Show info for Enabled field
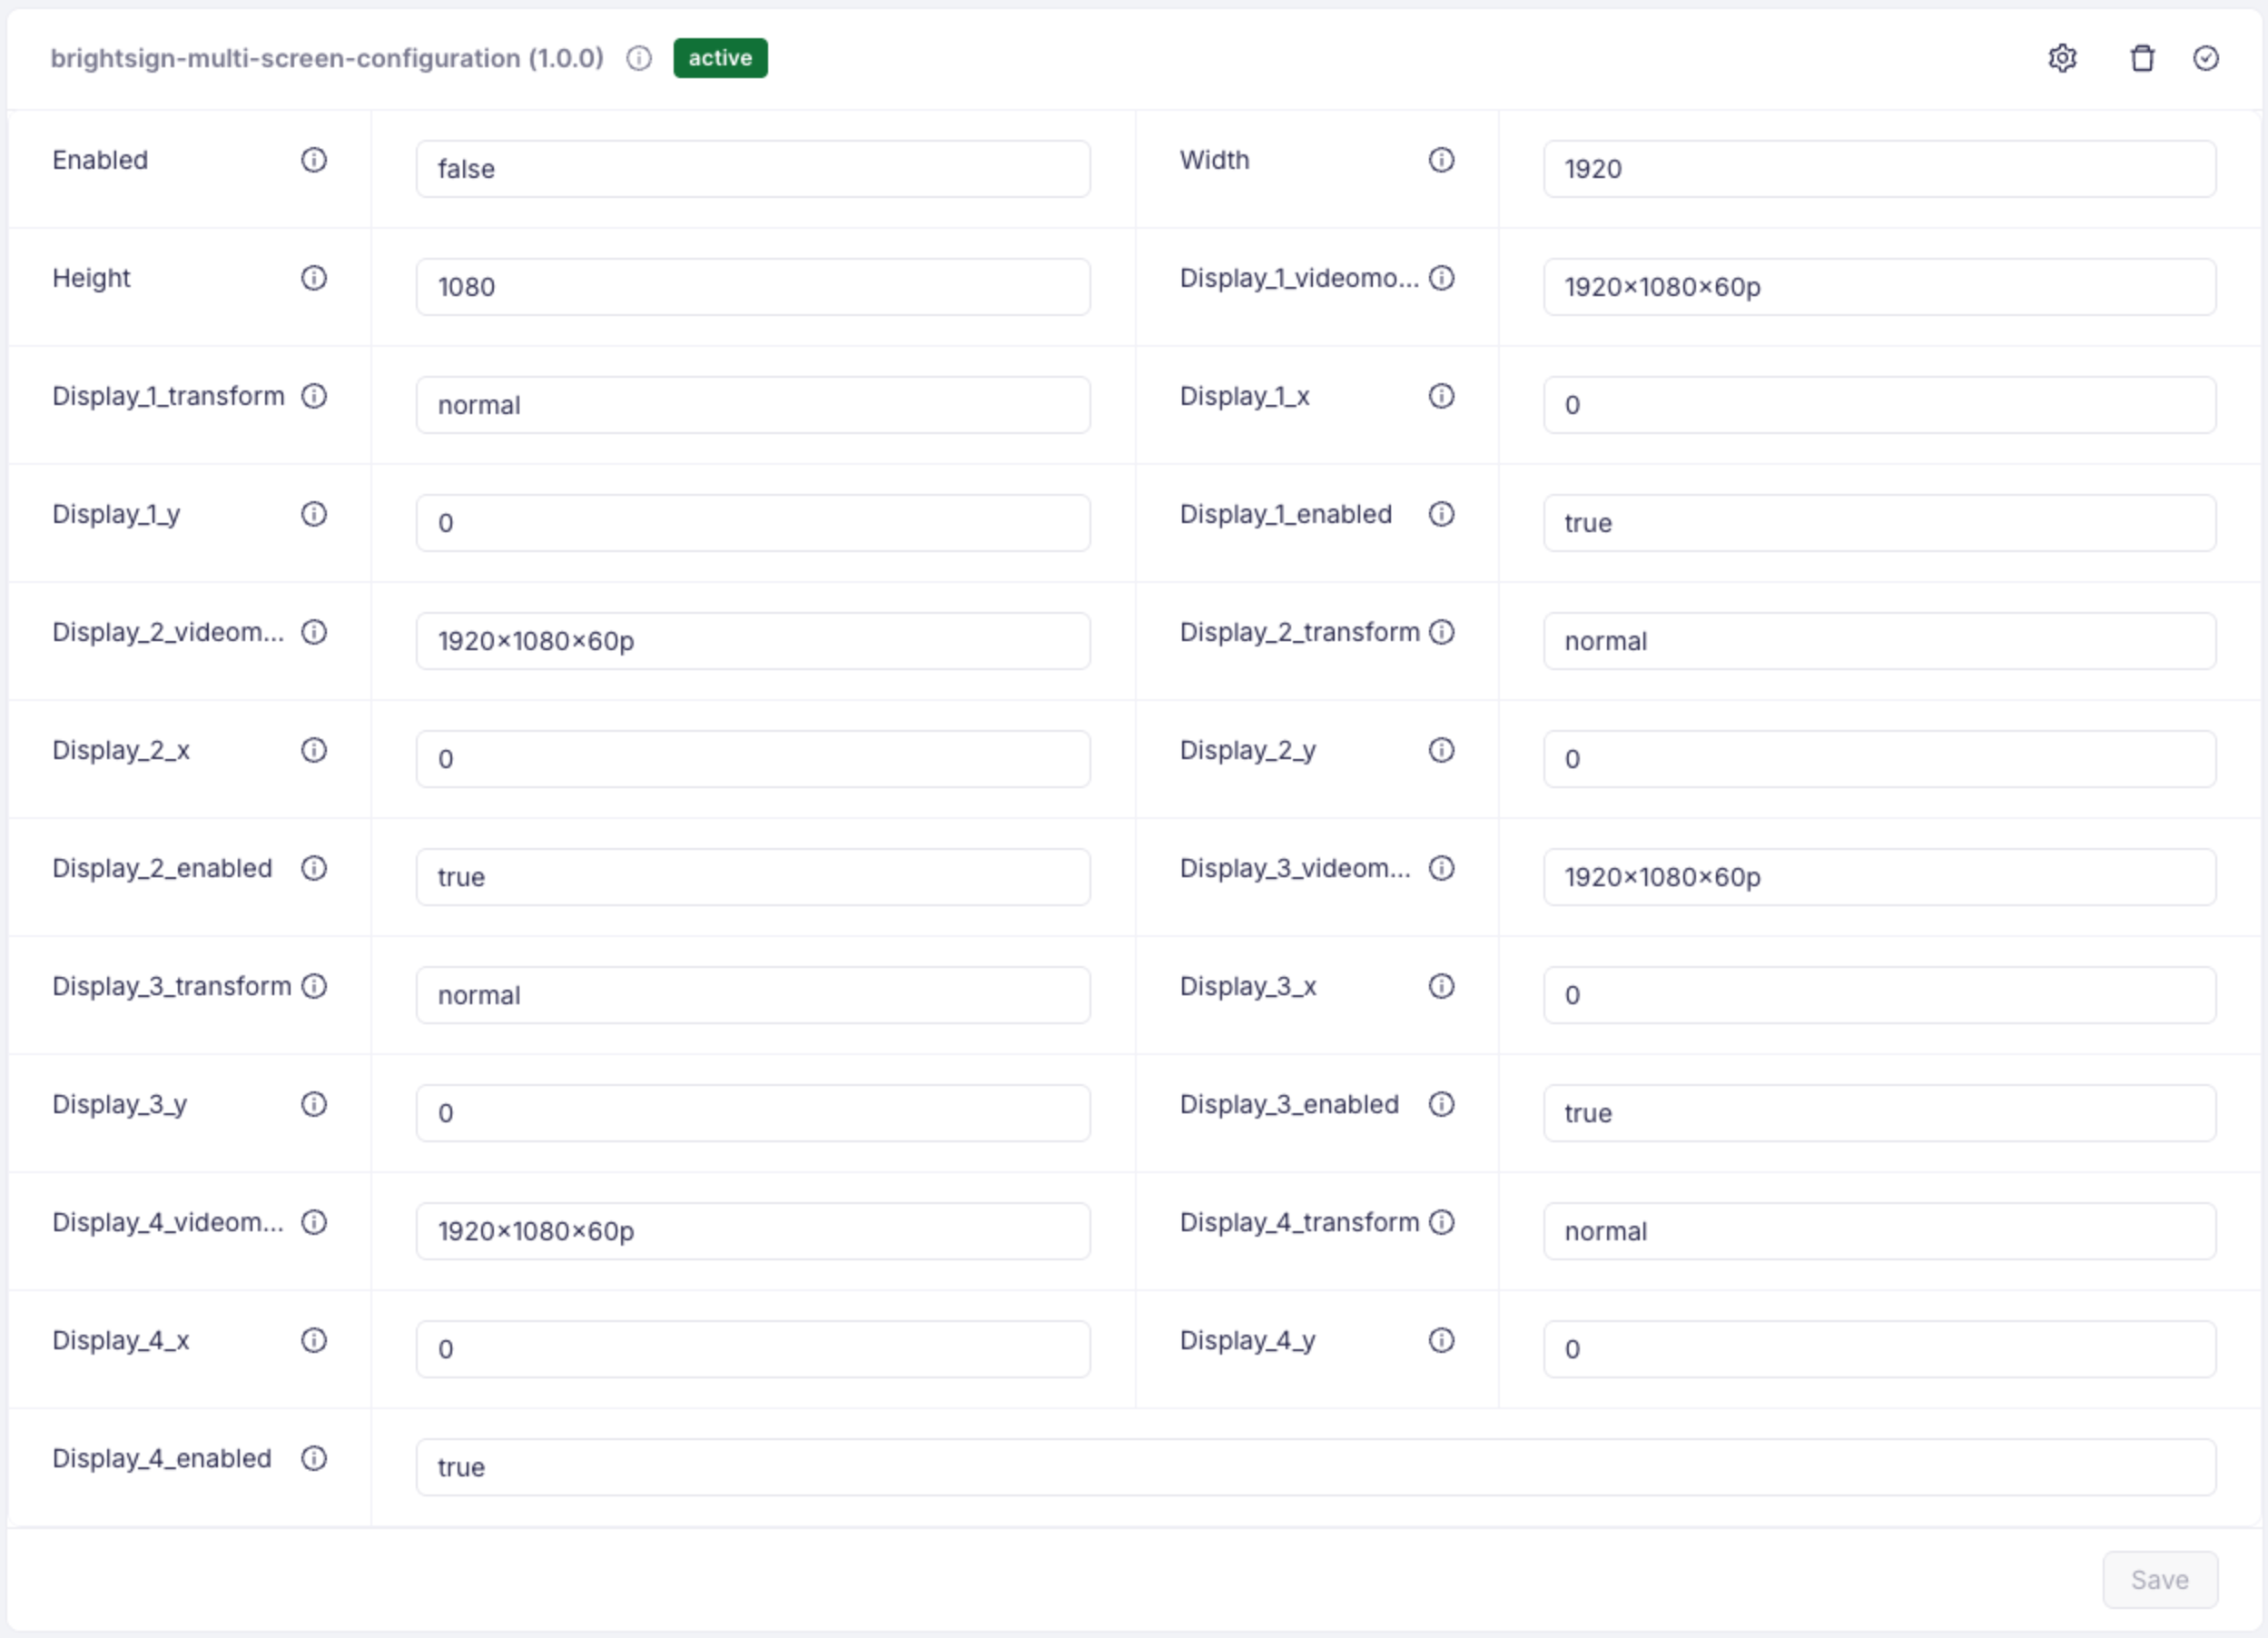This screenshot has height=1638, width=2268. coord(314,160)
